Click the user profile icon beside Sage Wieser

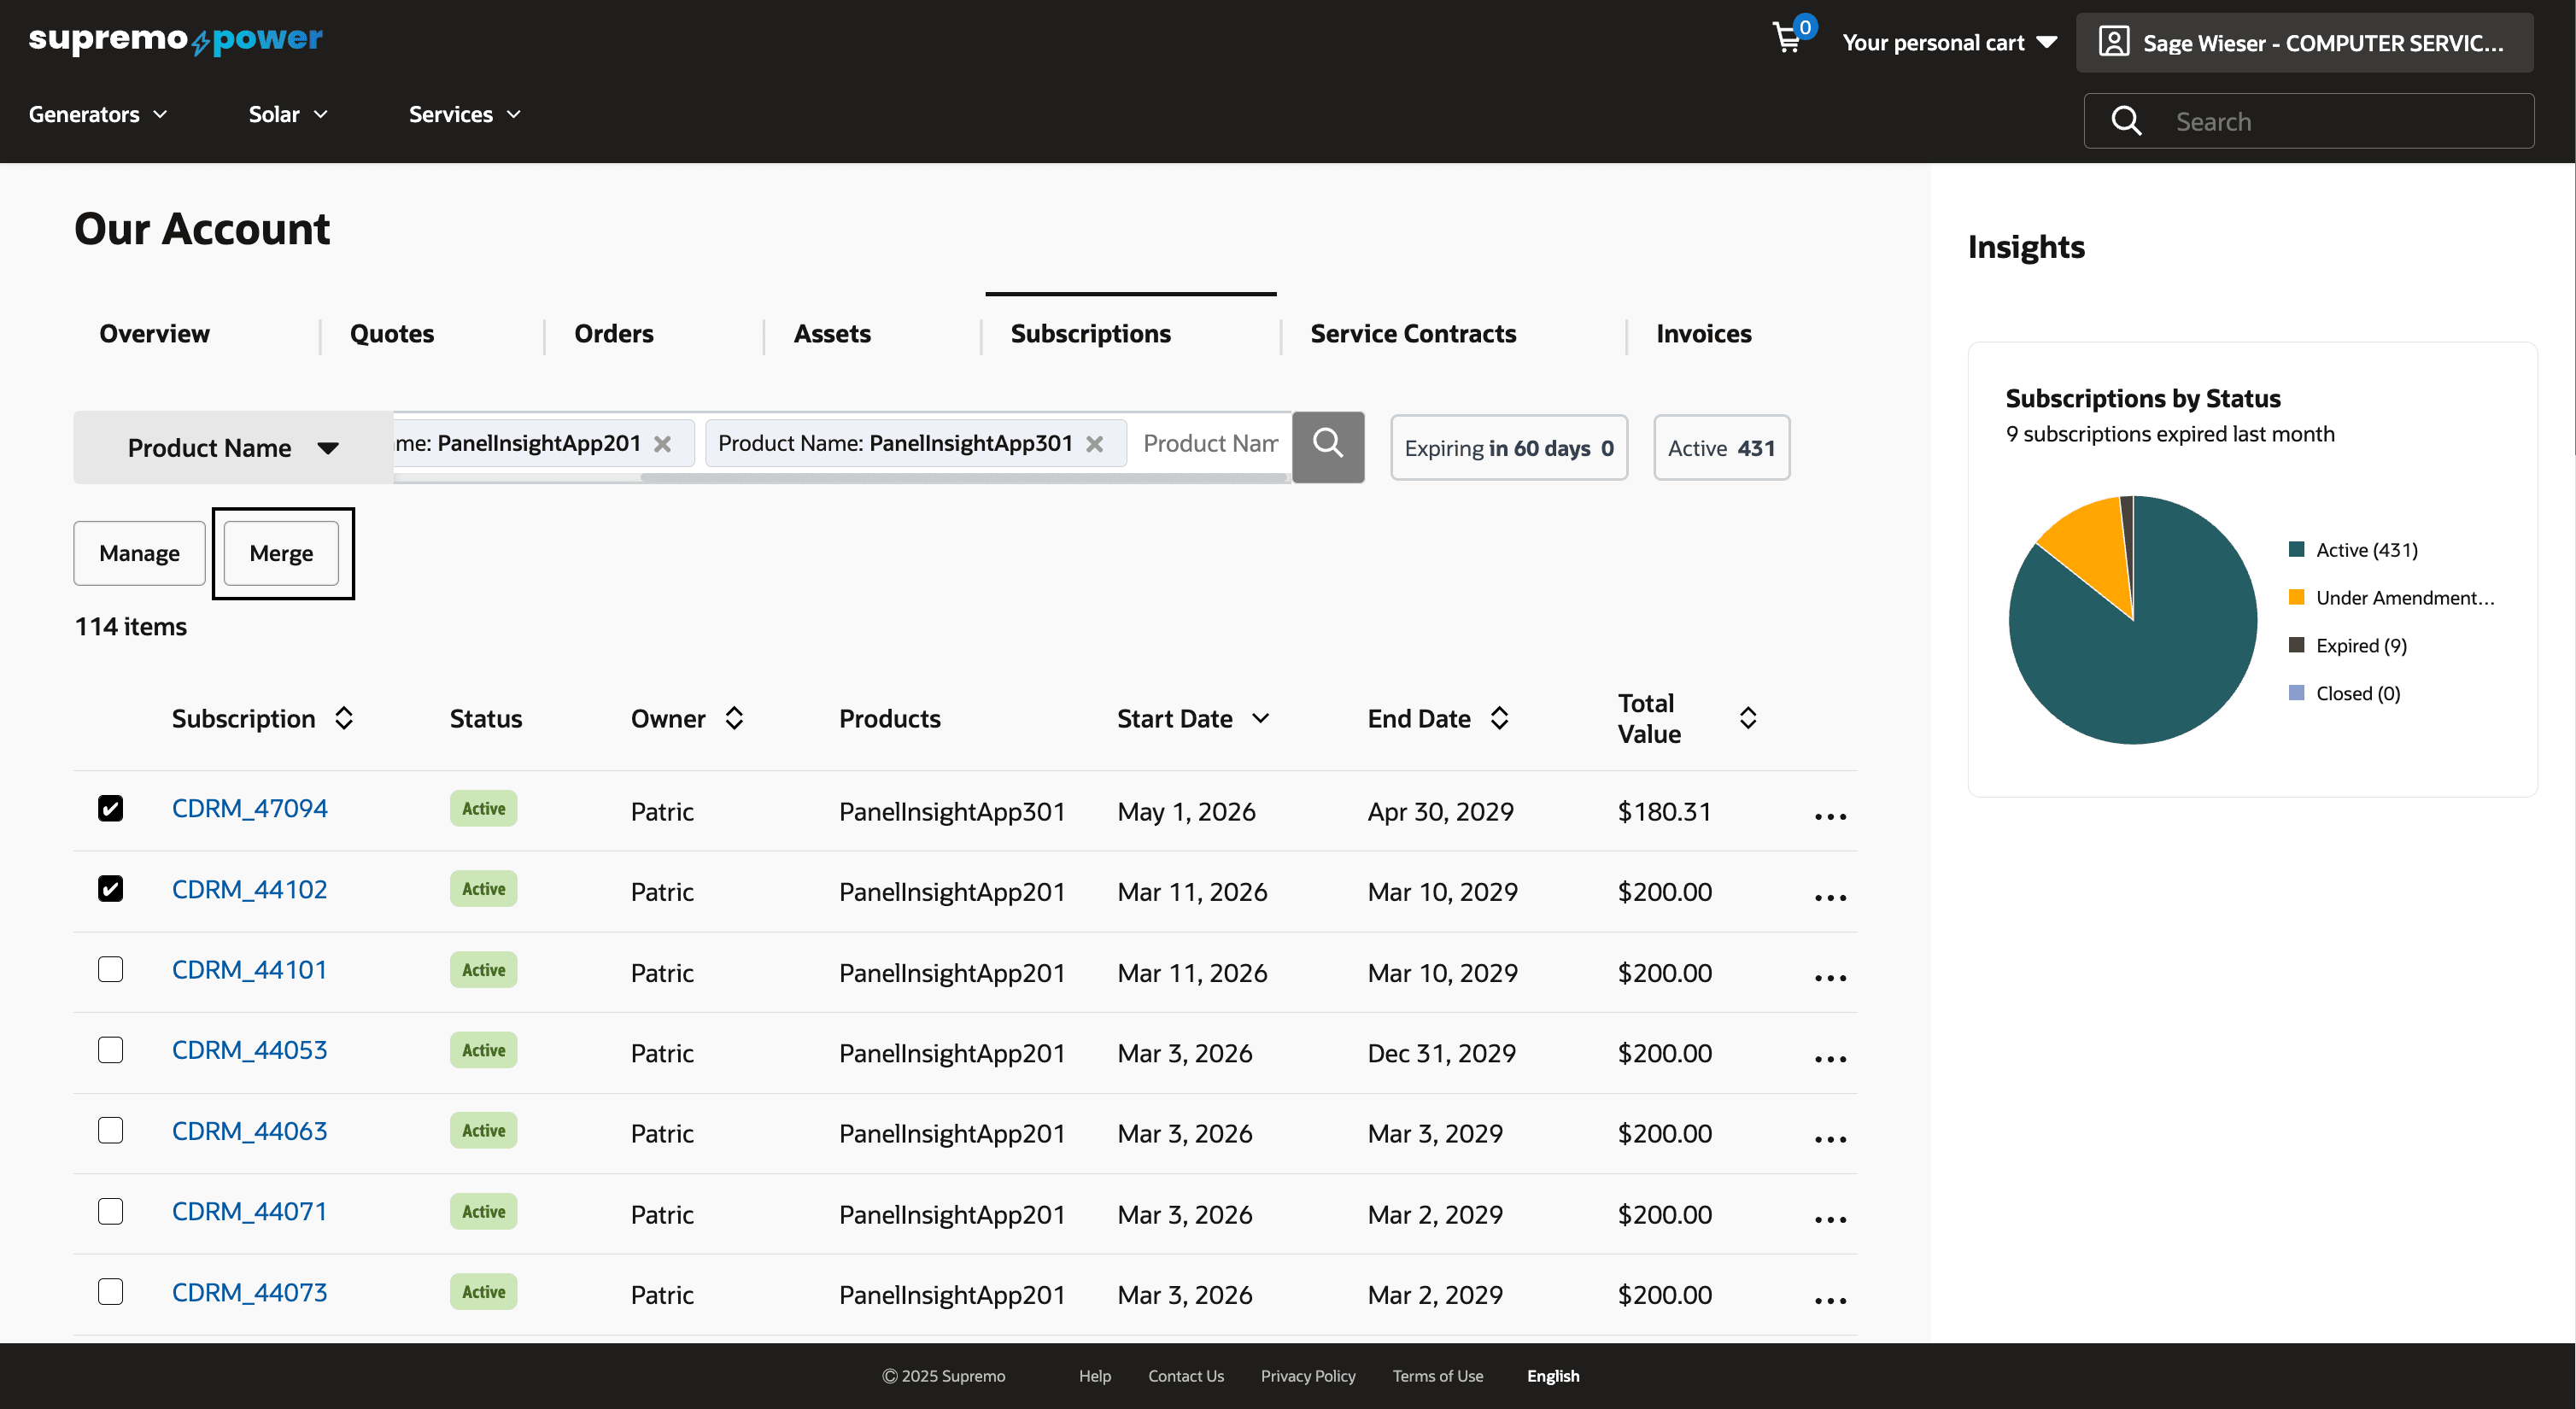coord(2113,42)
